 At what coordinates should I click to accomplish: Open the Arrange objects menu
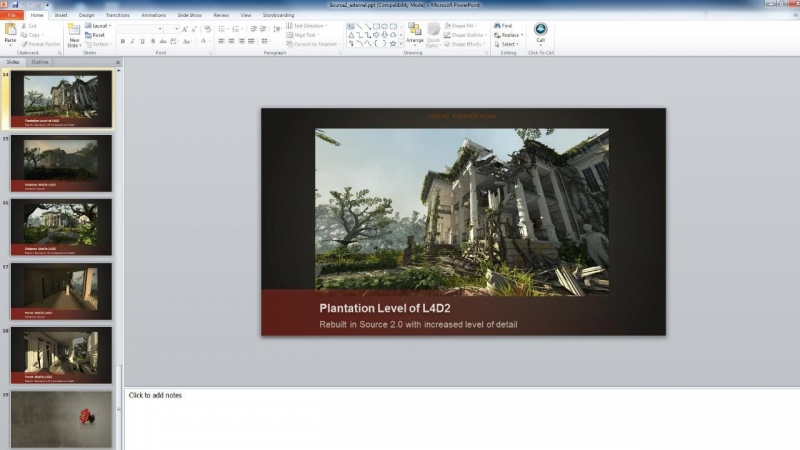coord(415,35)
